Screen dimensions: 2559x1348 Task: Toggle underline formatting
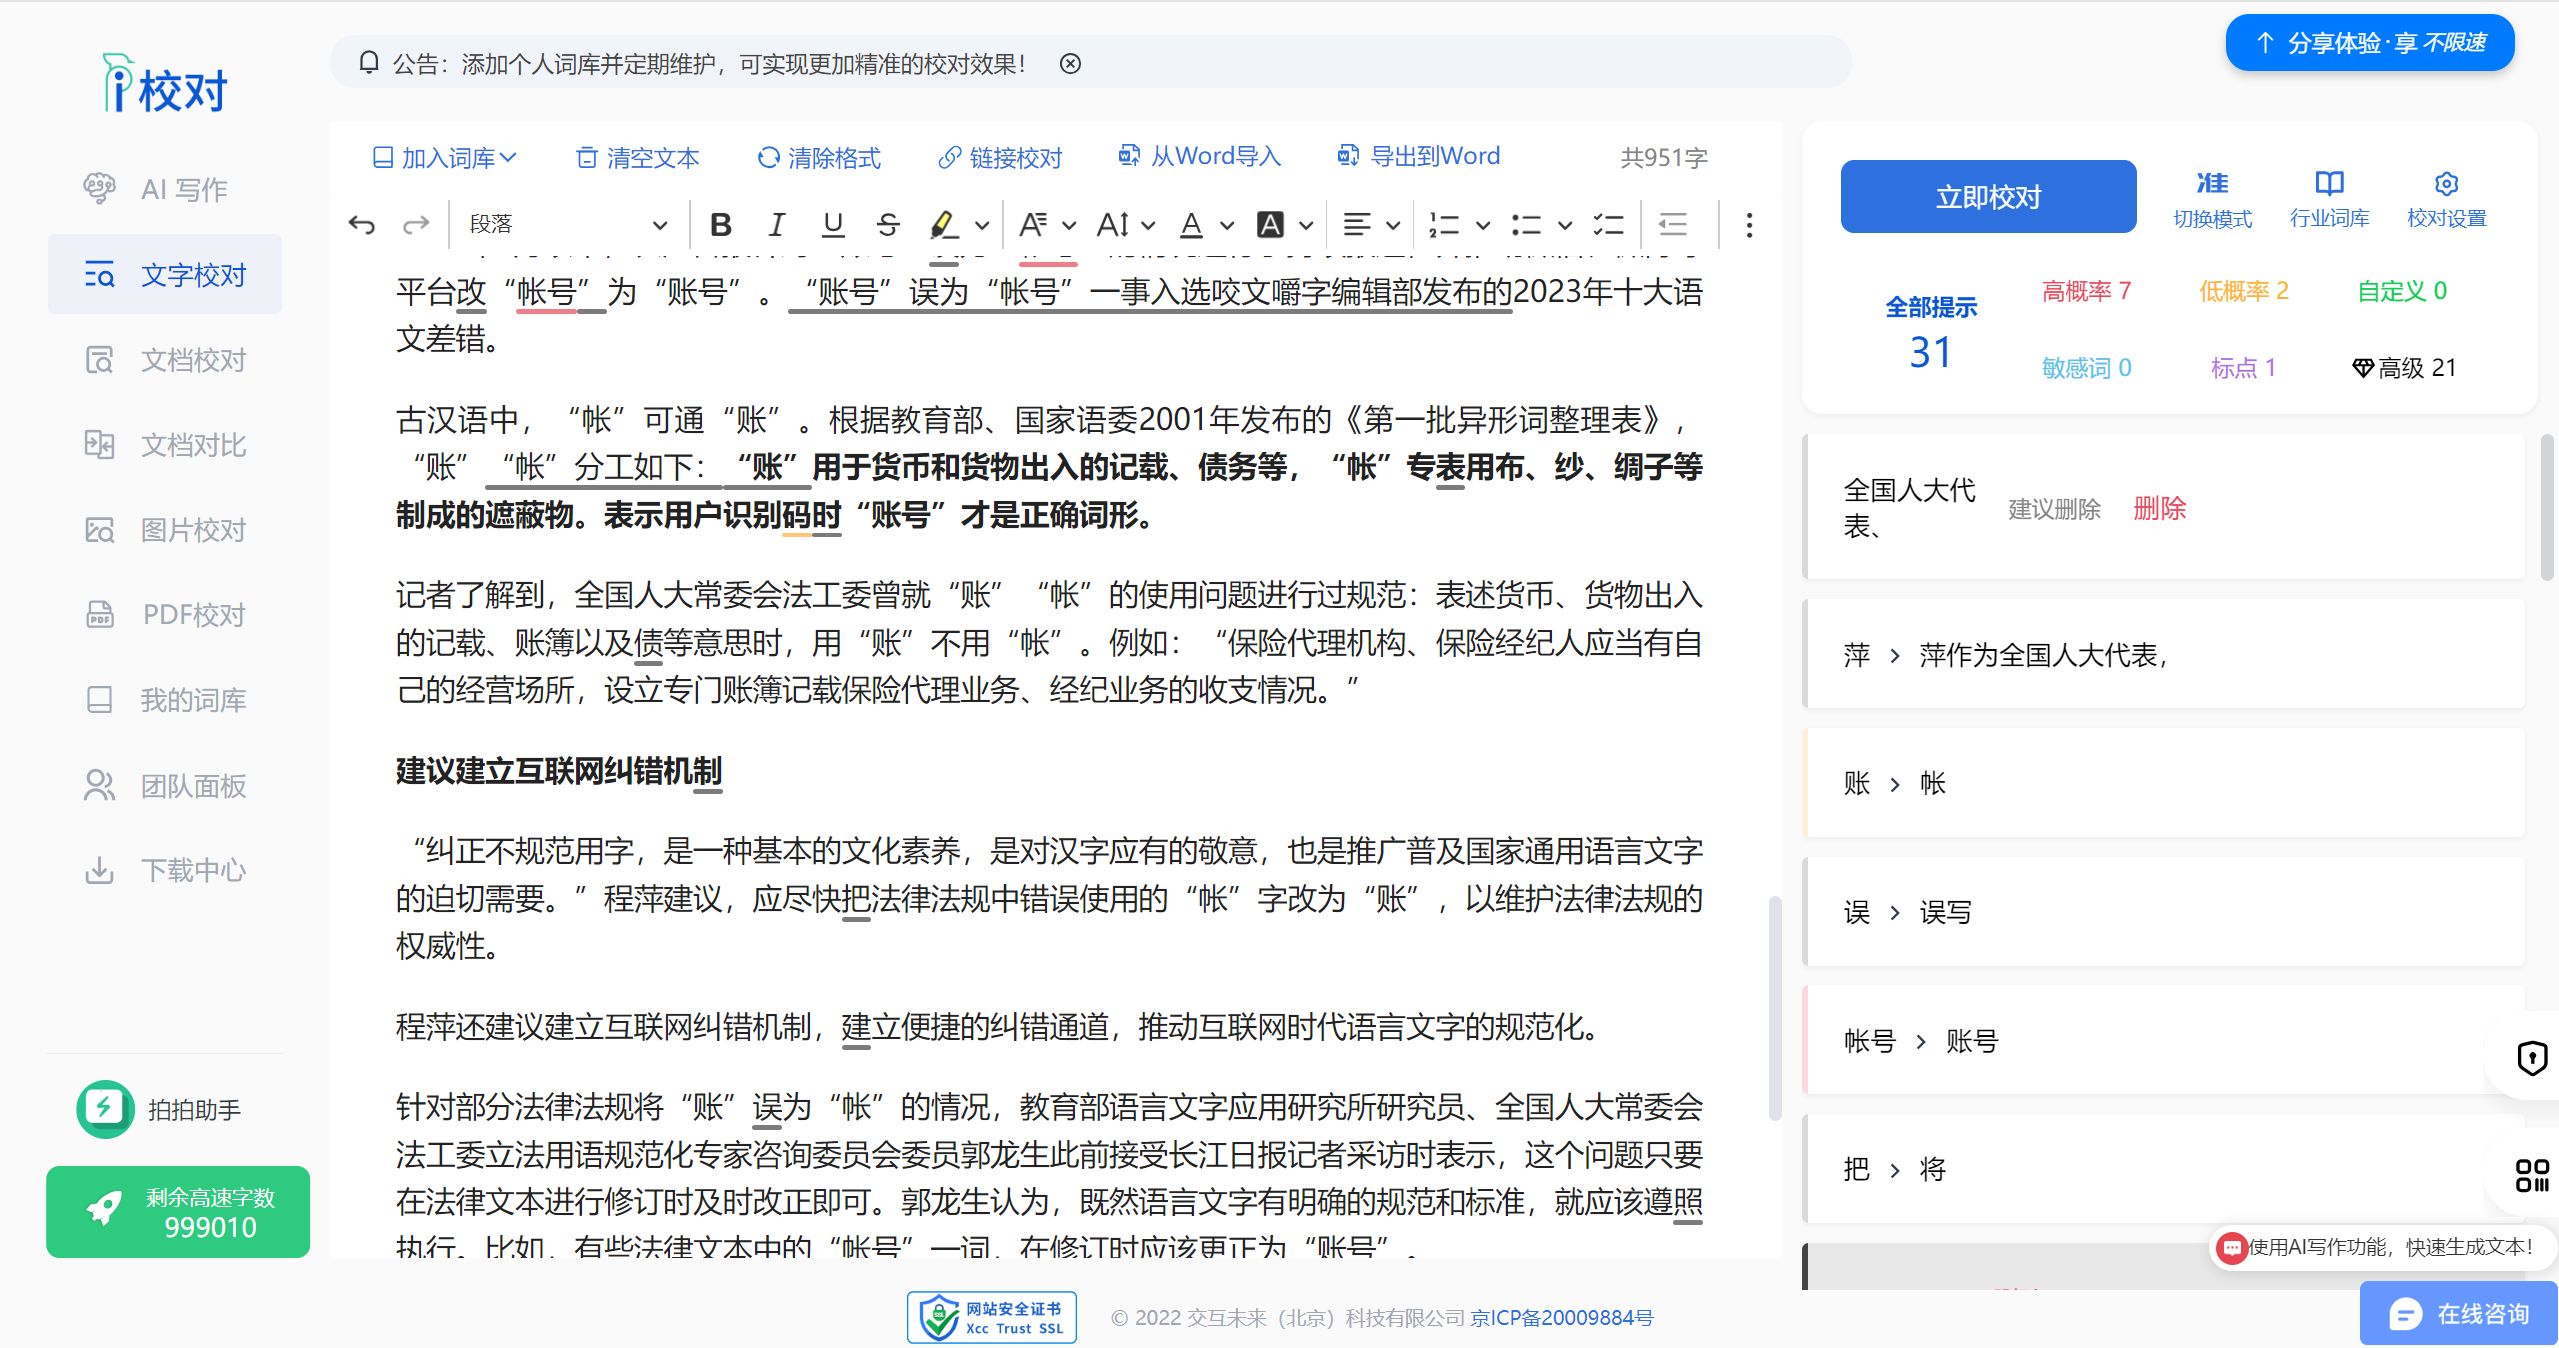click(832, 225)
